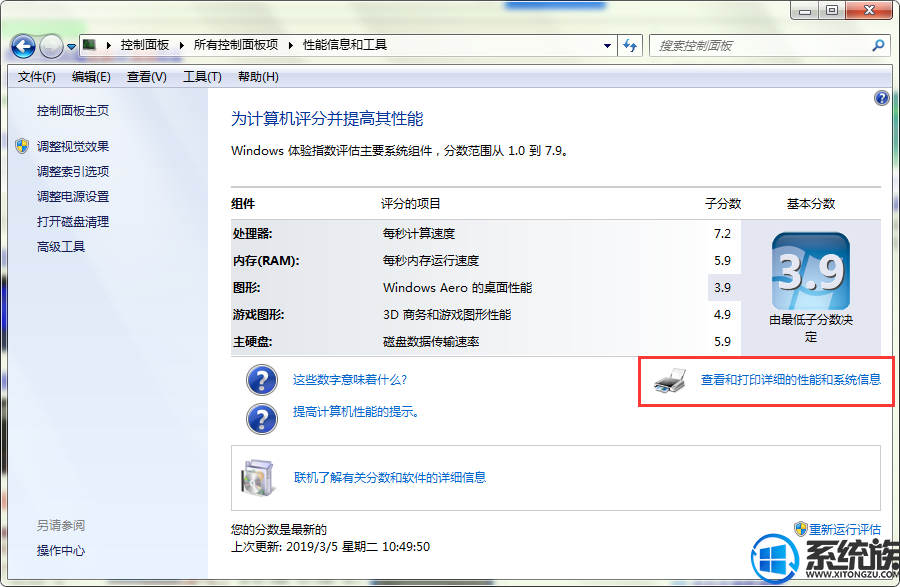Go to 控制面板主页
The image size is (900, 587).
tap(73, 111)
